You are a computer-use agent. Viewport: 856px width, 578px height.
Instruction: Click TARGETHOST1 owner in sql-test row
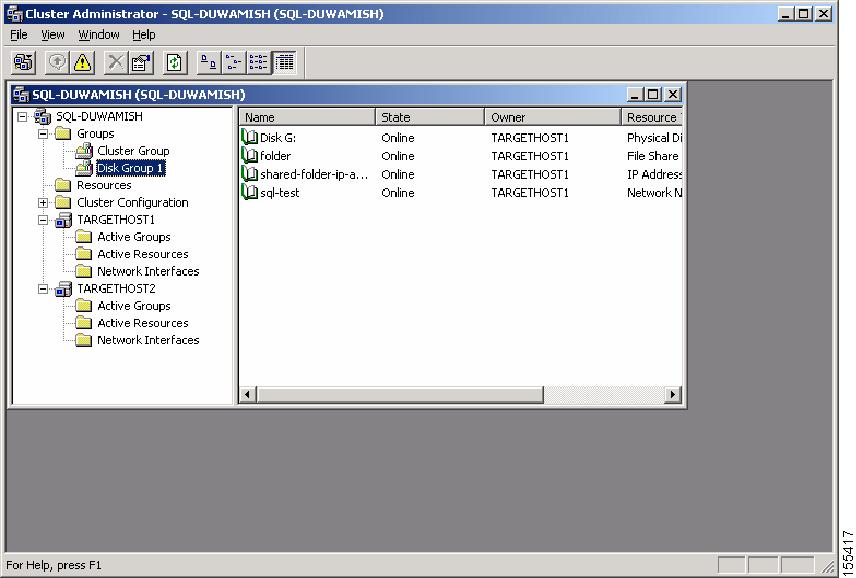pyautogui.click(x=530, y=193)
